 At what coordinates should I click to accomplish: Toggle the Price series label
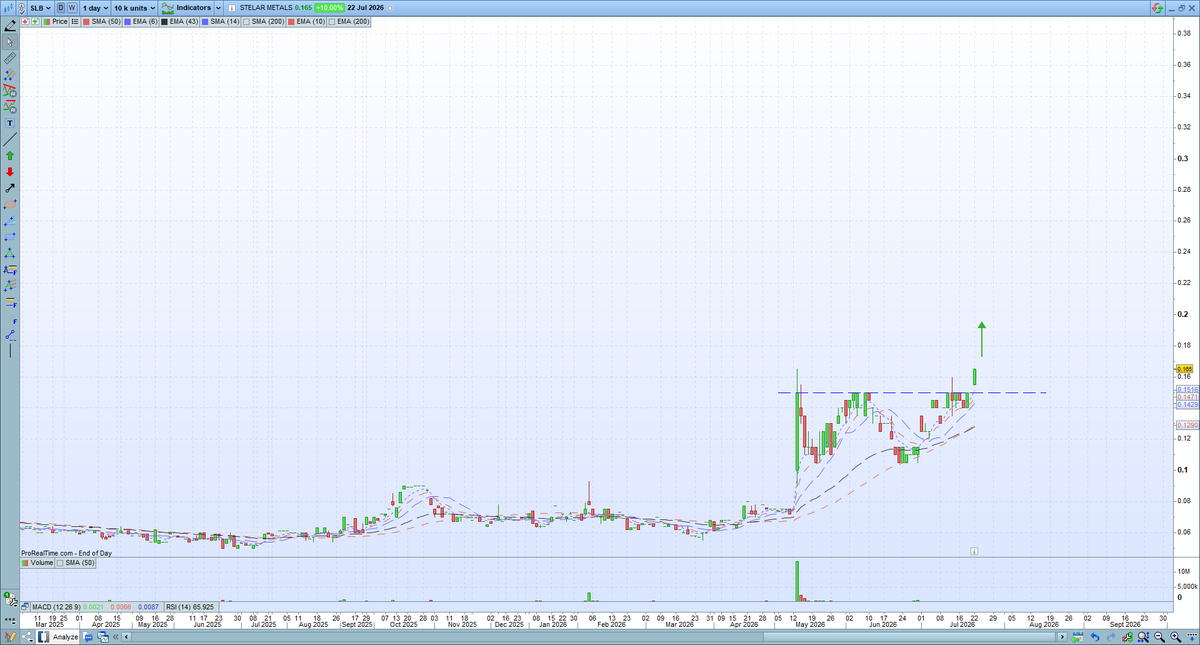click(54, 21)
